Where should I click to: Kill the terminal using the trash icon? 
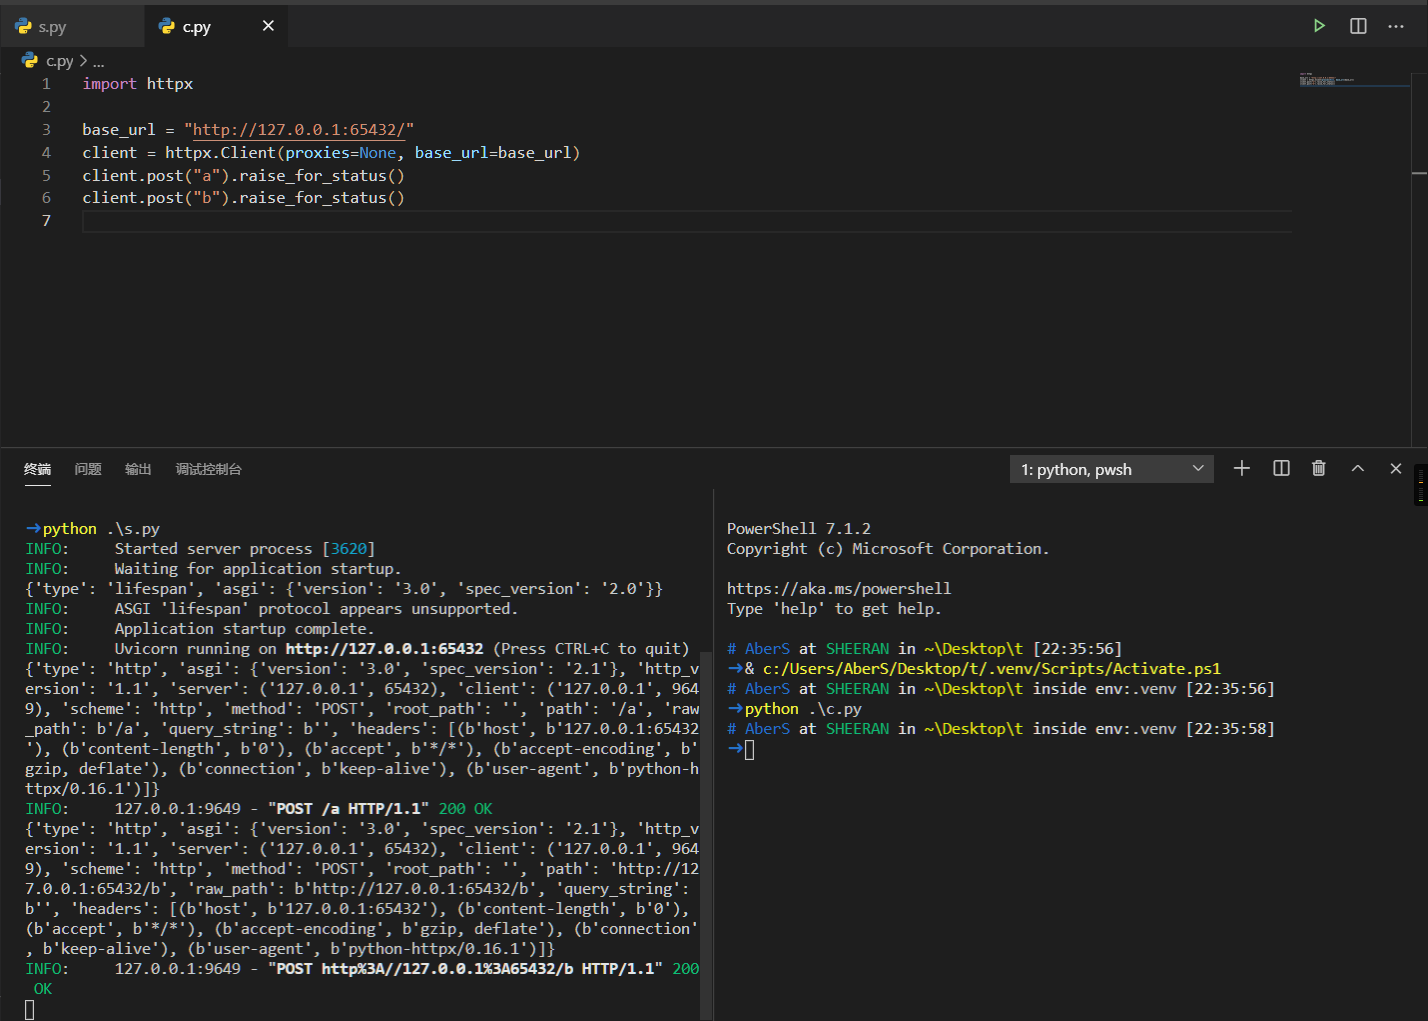click(x=1318, y=468)
